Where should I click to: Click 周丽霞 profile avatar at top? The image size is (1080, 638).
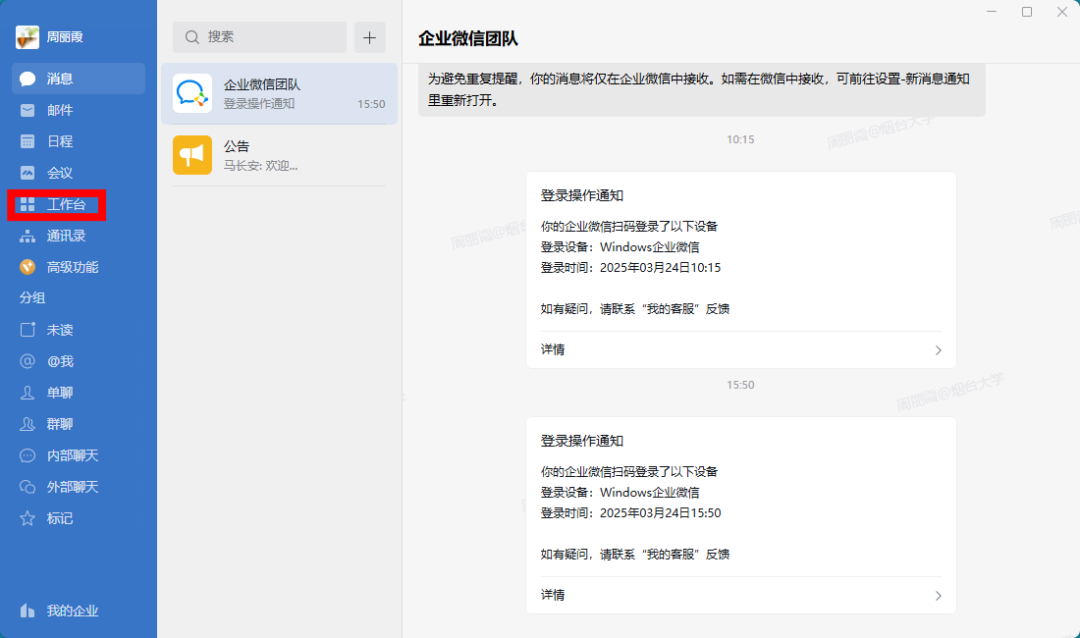(x=27, y=37)
